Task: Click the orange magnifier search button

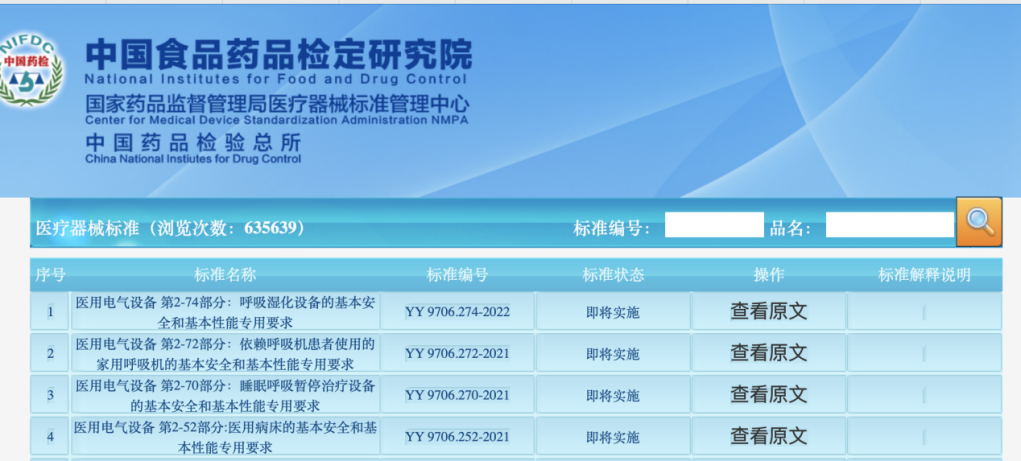Action: (x=978, y=222)
